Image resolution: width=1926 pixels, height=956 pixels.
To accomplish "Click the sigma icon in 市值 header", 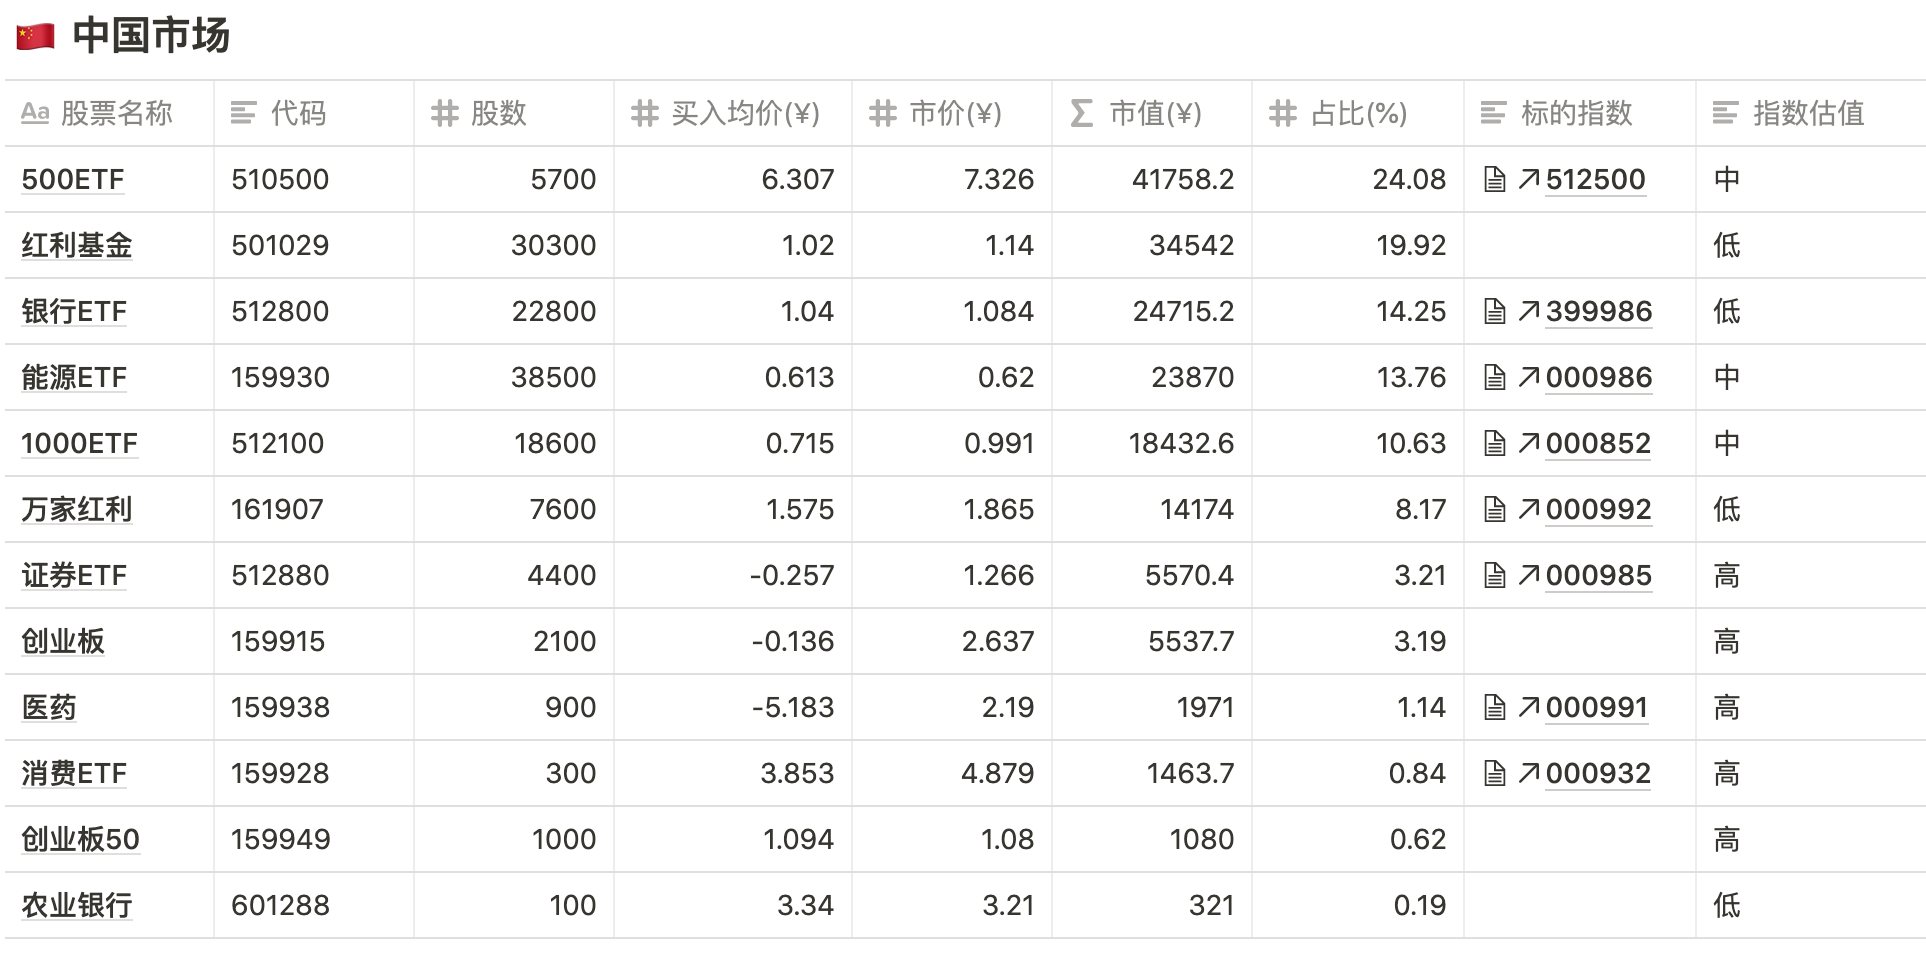I will (x=1081, y=113).
